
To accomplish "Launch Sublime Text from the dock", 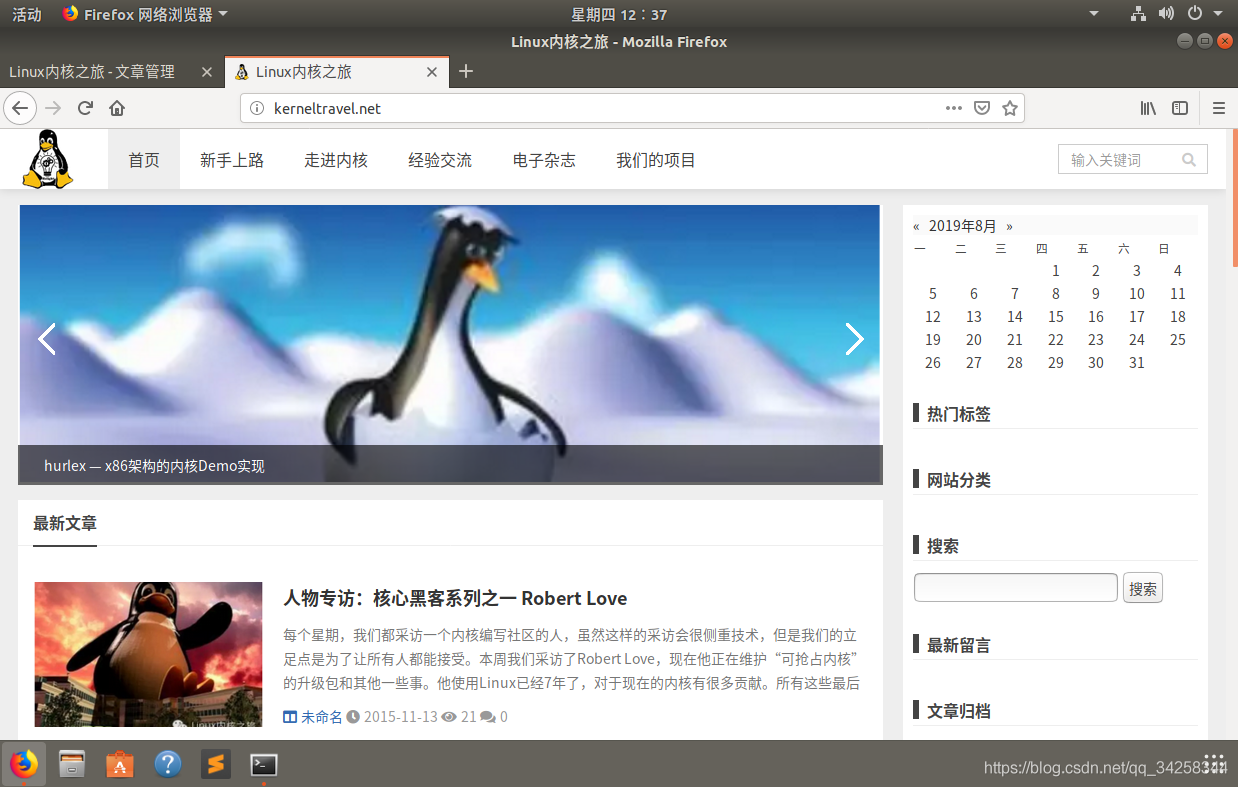I will point(216,764).
